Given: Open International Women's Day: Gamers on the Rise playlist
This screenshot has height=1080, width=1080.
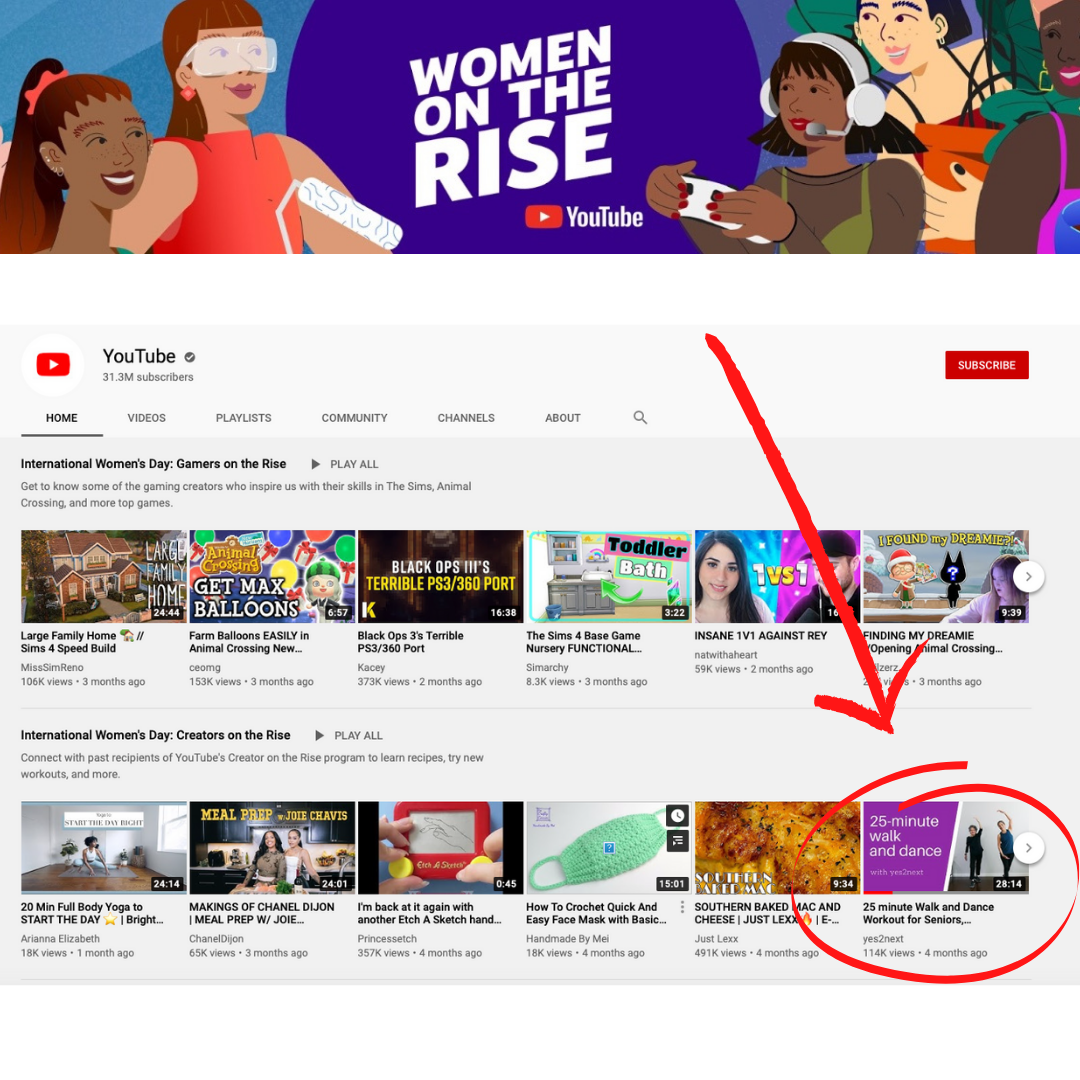Looking at the screenshot, I should click(154, 464).
